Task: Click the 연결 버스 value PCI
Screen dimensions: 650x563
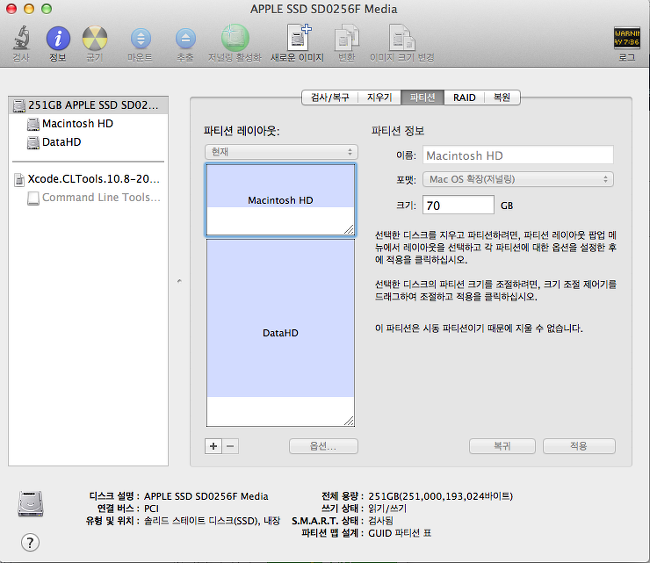Action: [151, 509]
